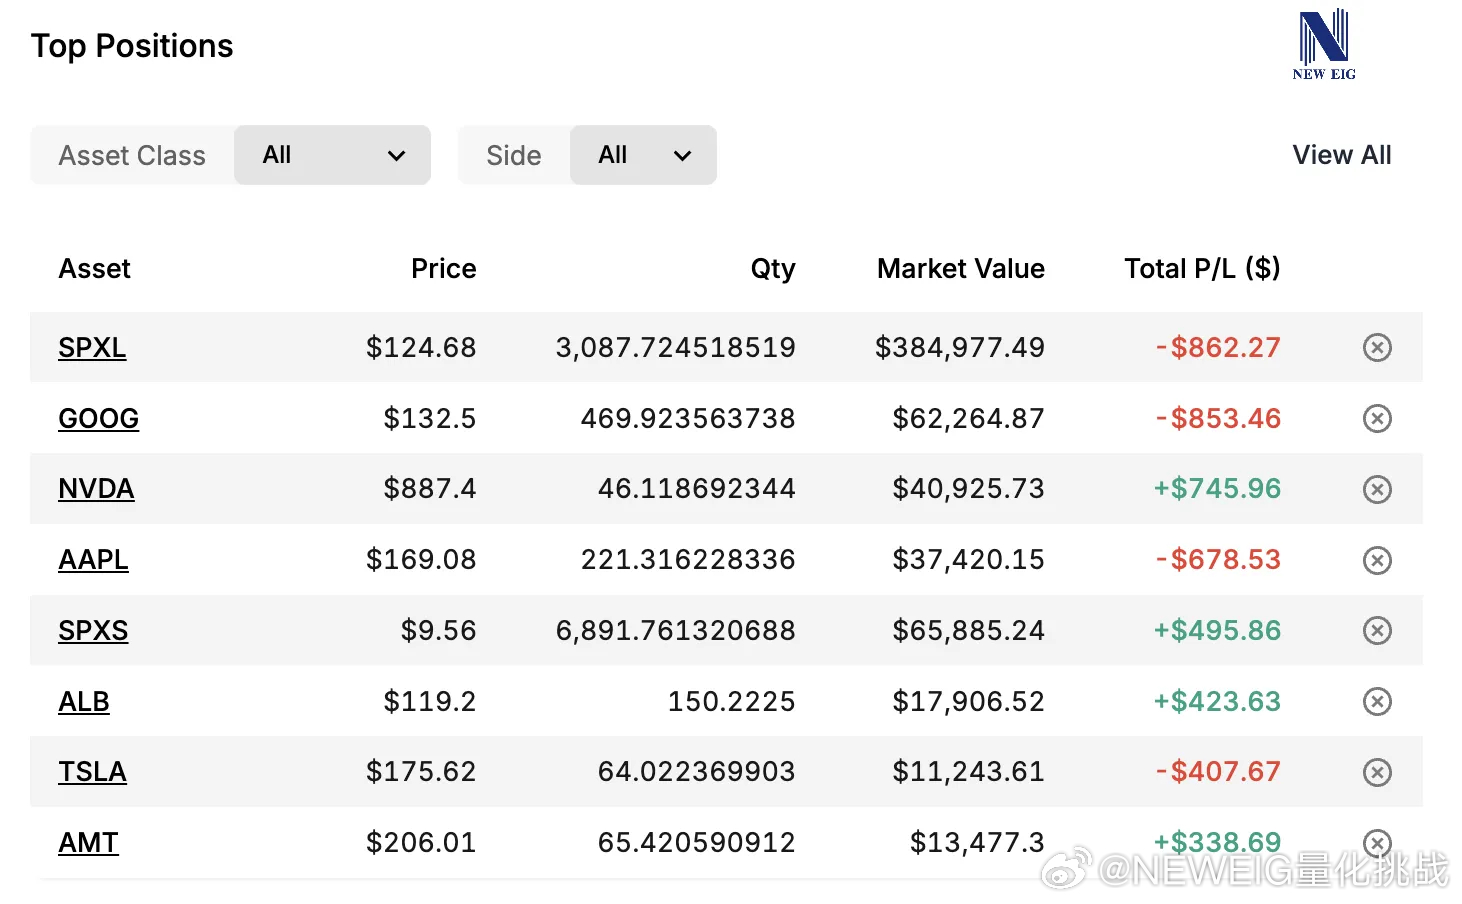Close the TSLA position with its X icon
The image size is (1462, 904).
(1377, 772)
